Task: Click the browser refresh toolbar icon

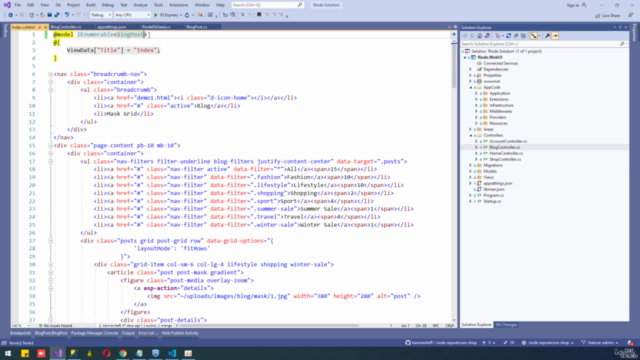Action: 187,15
